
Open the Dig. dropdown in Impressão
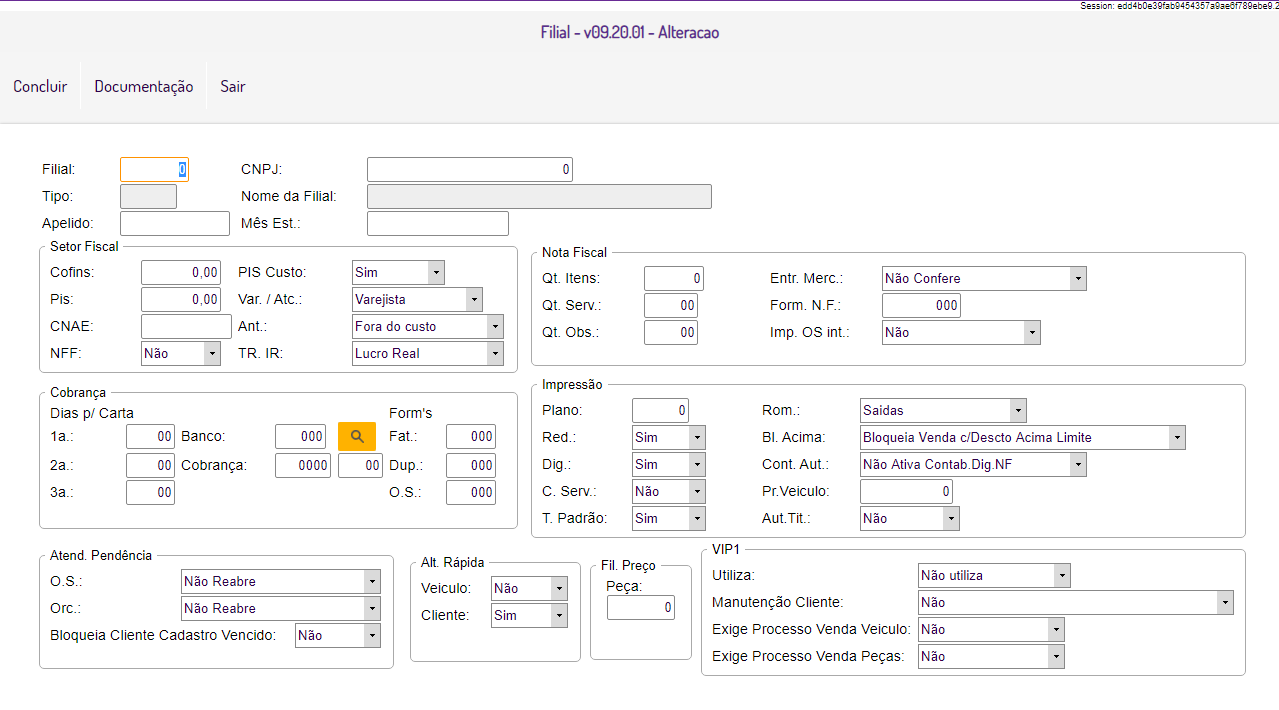[x=669, y=464]
